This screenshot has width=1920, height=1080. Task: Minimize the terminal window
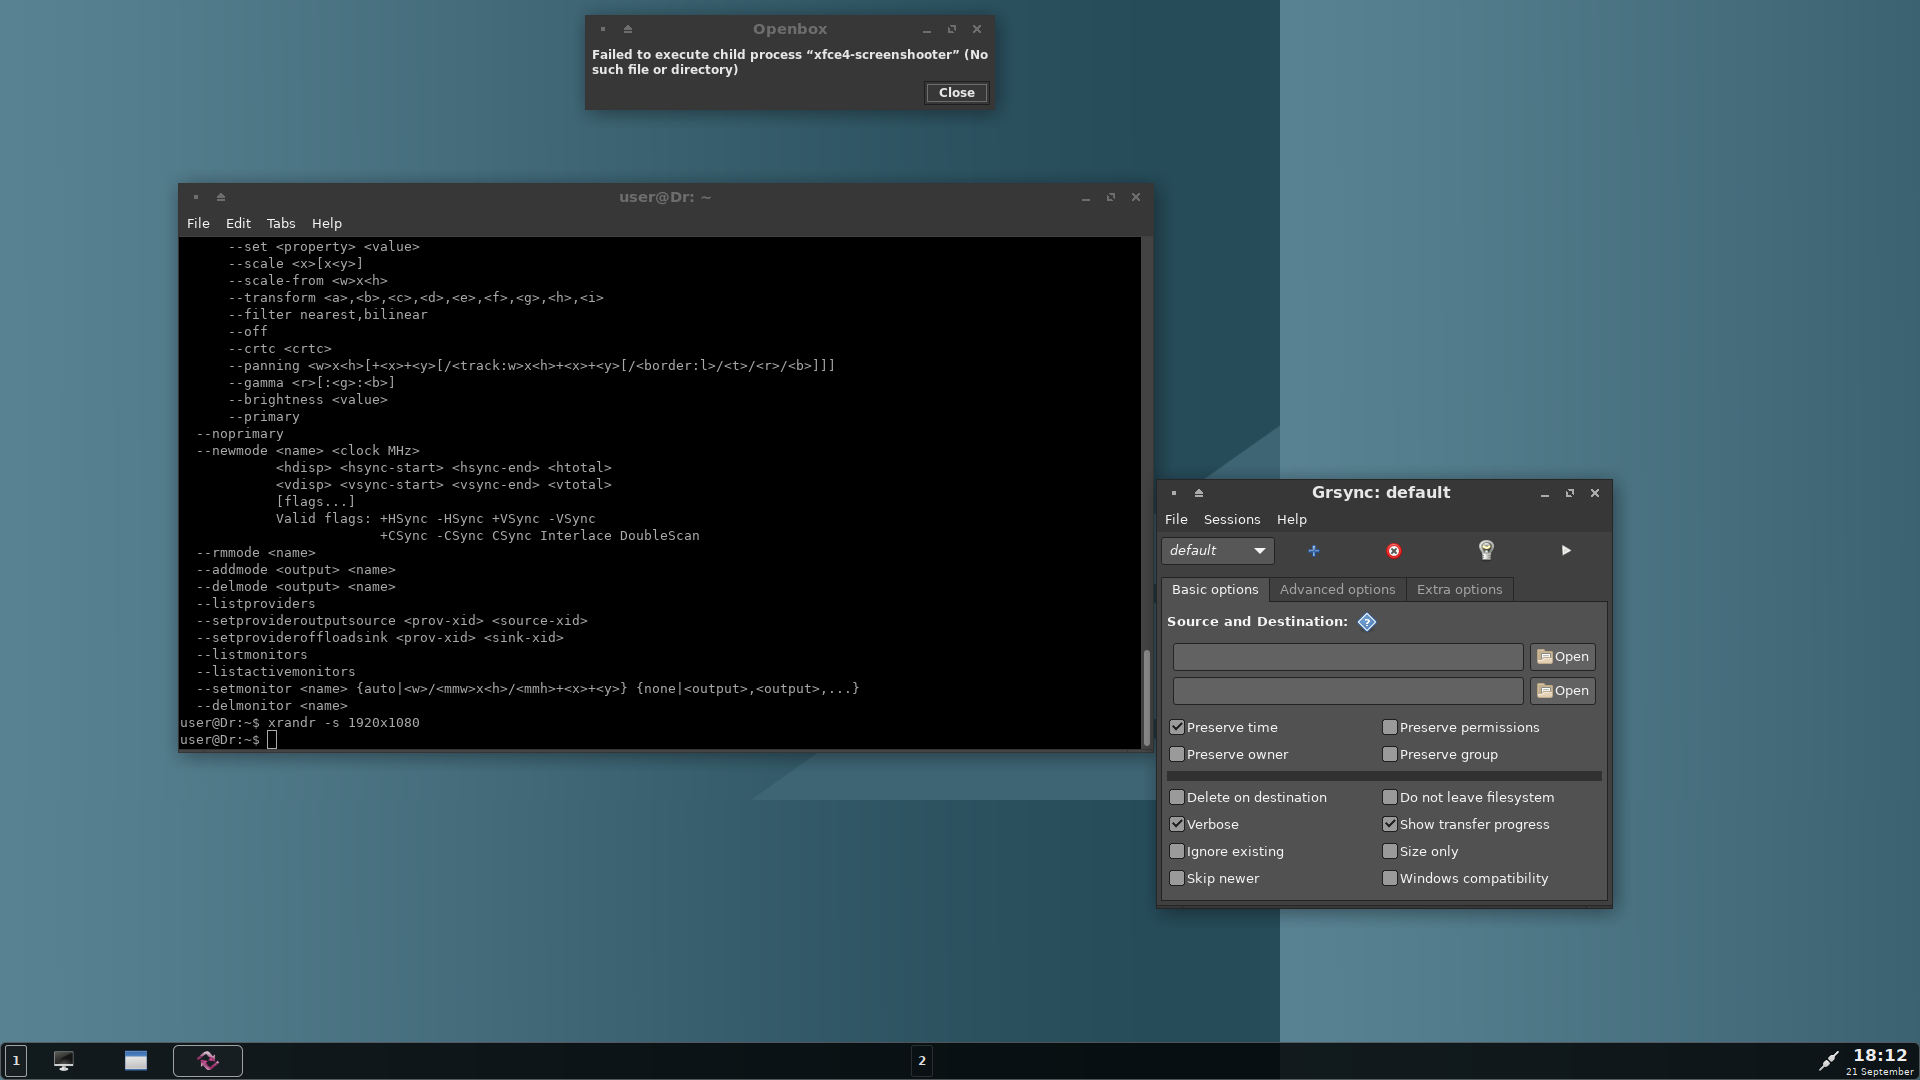click(x=1086, y=198)
